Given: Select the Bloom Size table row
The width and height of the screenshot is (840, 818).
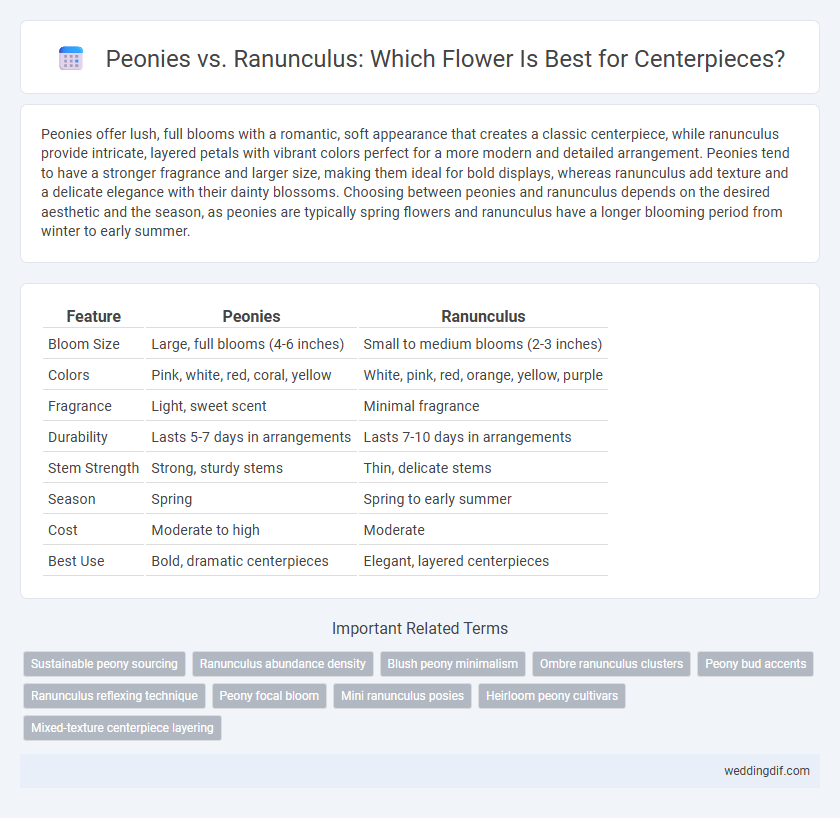Looking at the screenshot, I should 325,344.
